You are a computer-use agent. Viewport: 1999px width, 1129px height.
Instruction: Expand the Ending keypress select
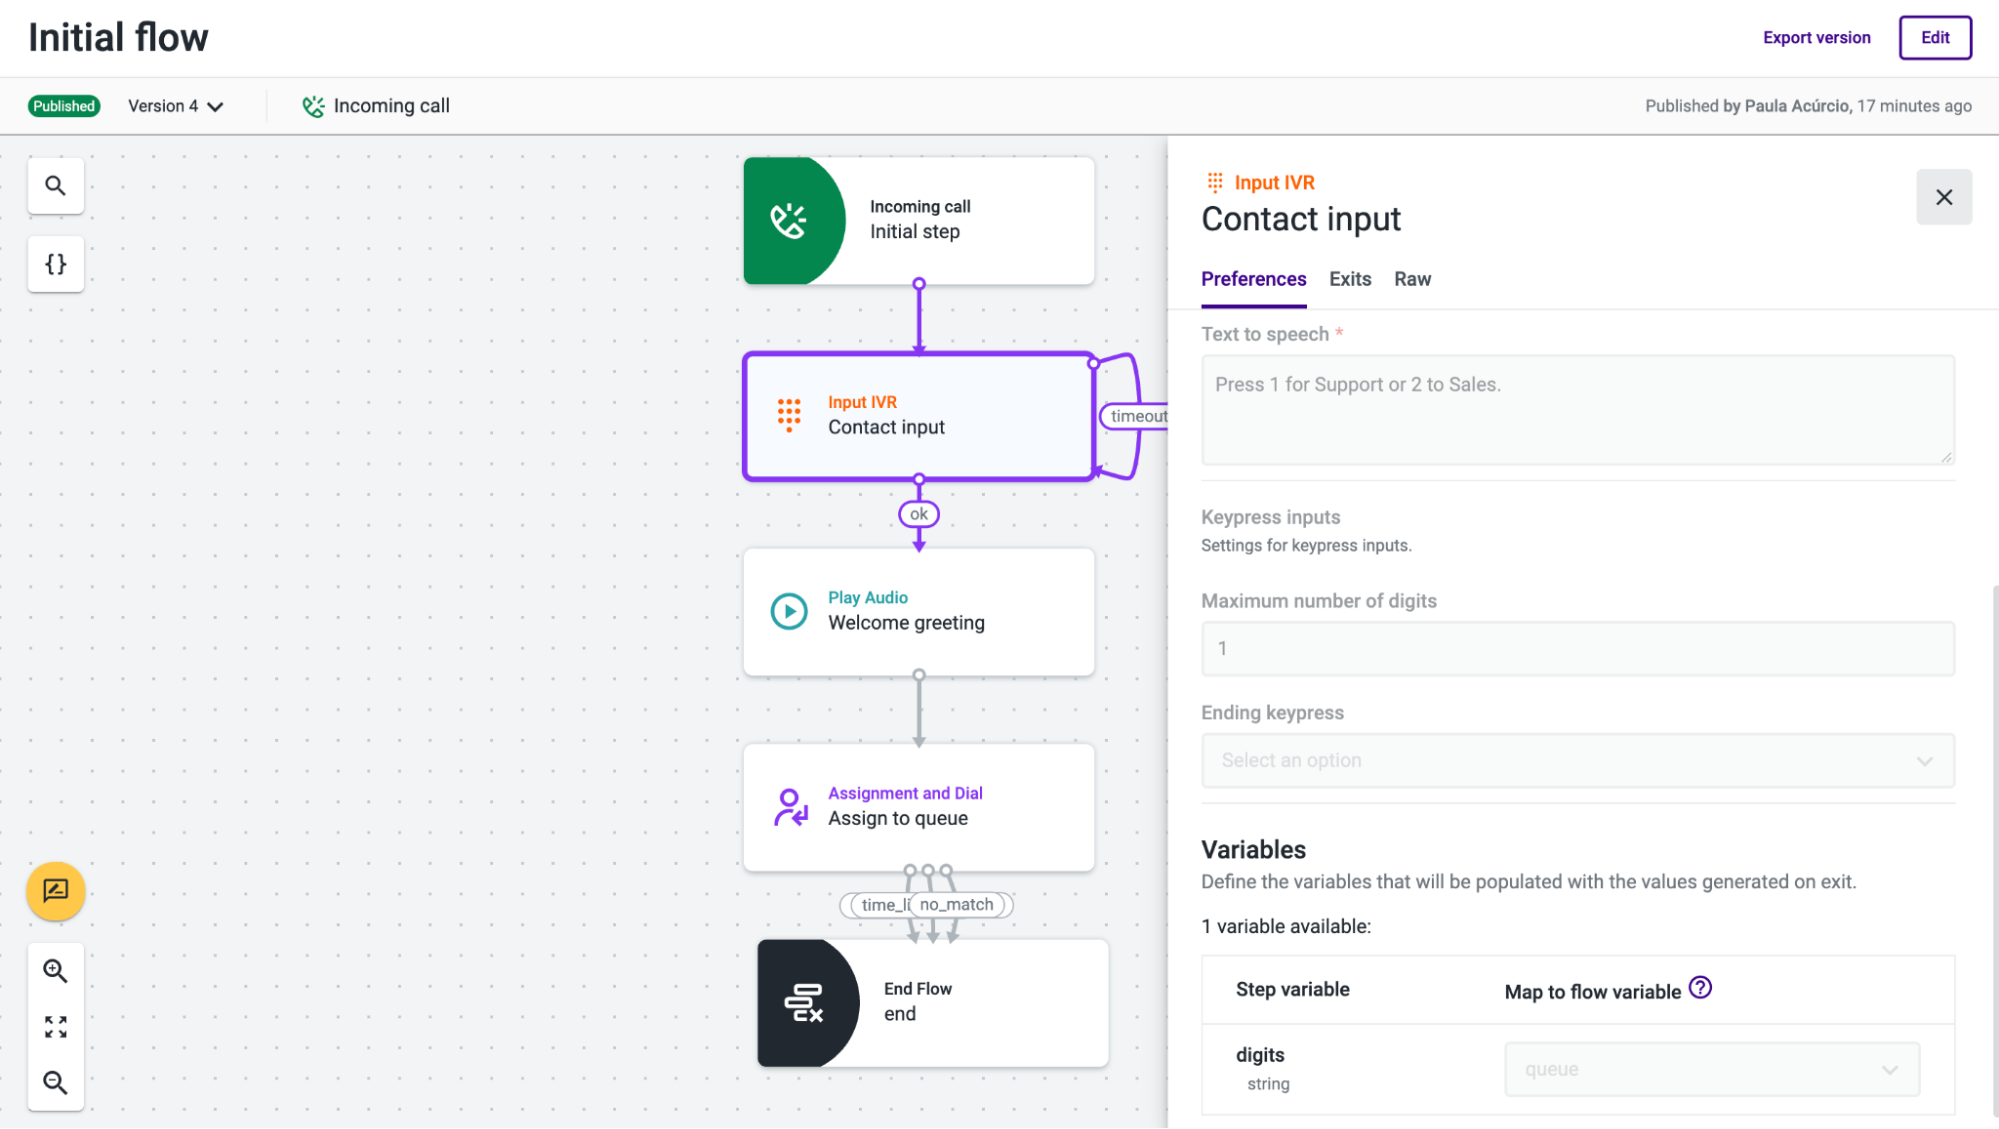click(x=1577, y=761)
